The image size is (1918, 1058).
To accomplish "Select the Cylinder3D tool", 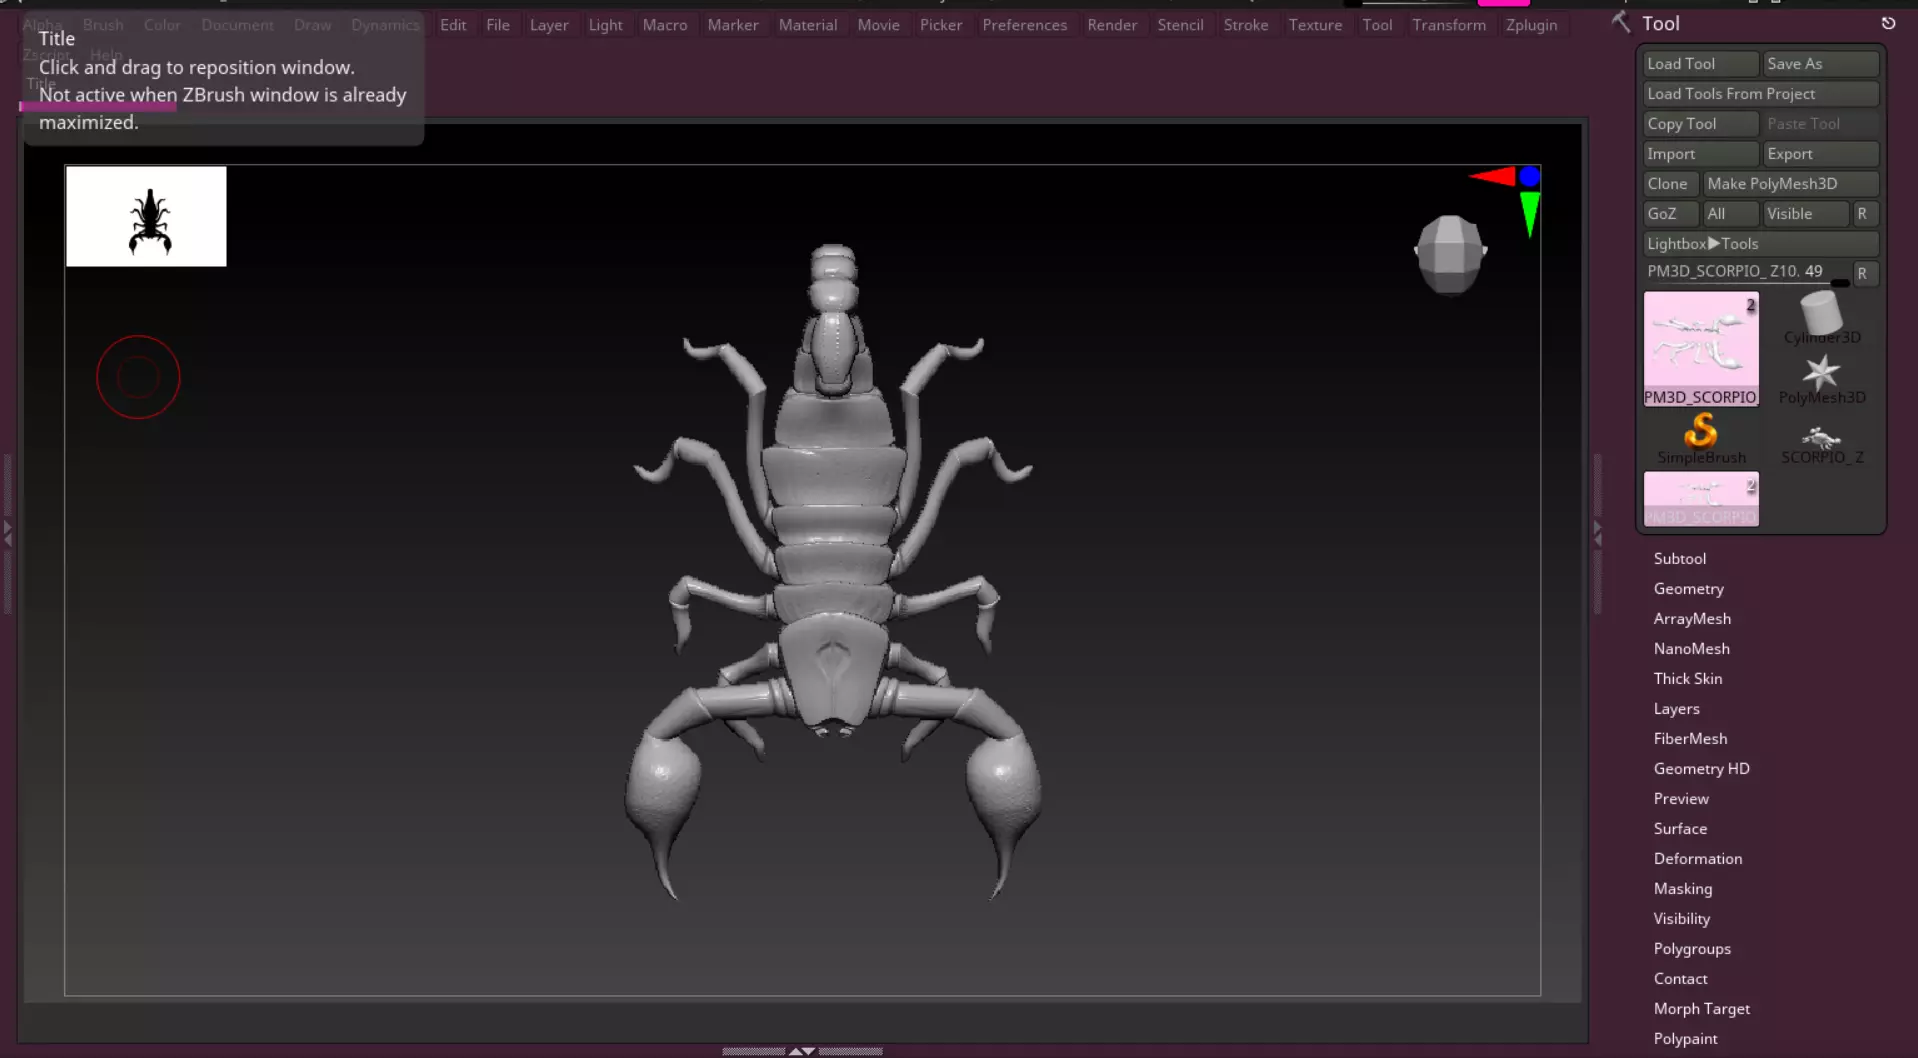I will coord(1821,318).
